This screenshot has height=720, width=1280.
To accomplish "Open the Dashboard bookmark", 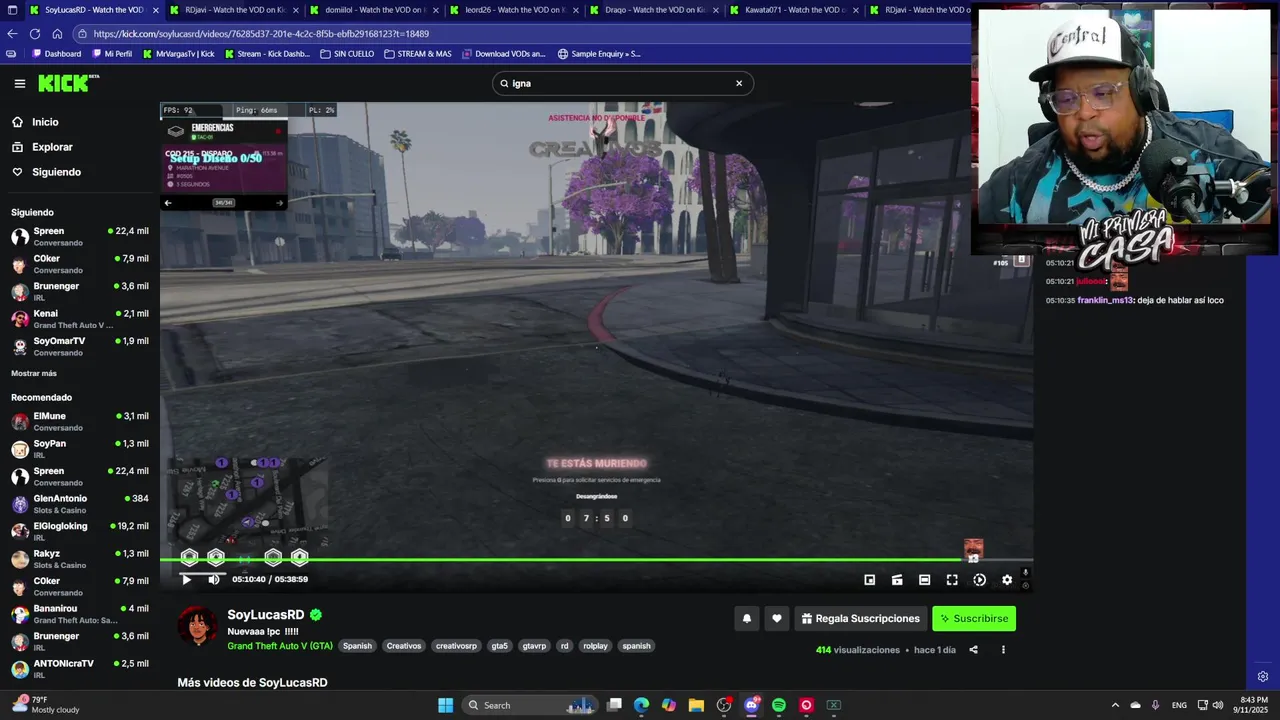I will click(57, 54).
